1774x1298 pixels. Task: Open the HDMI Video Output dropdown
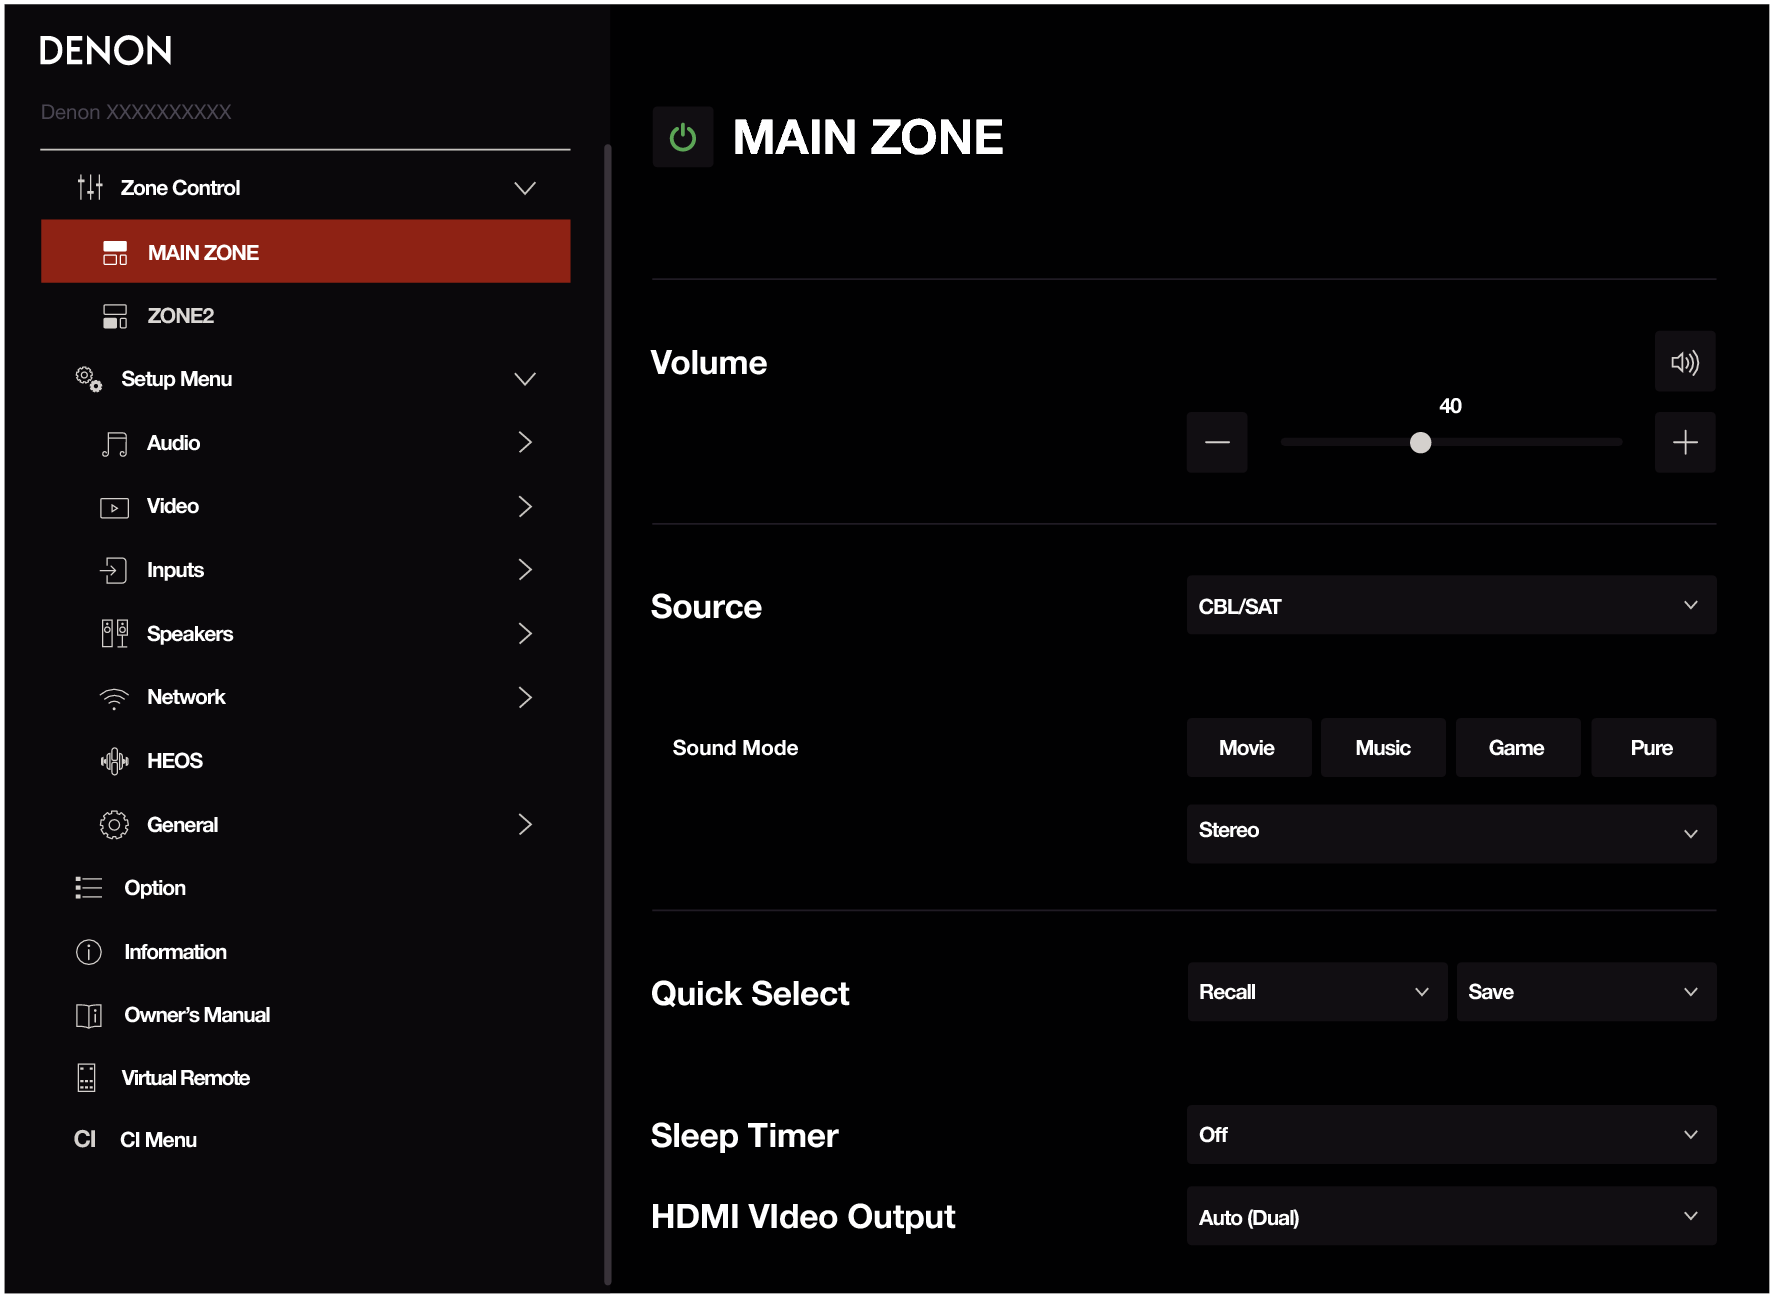coord(1451,1216)
